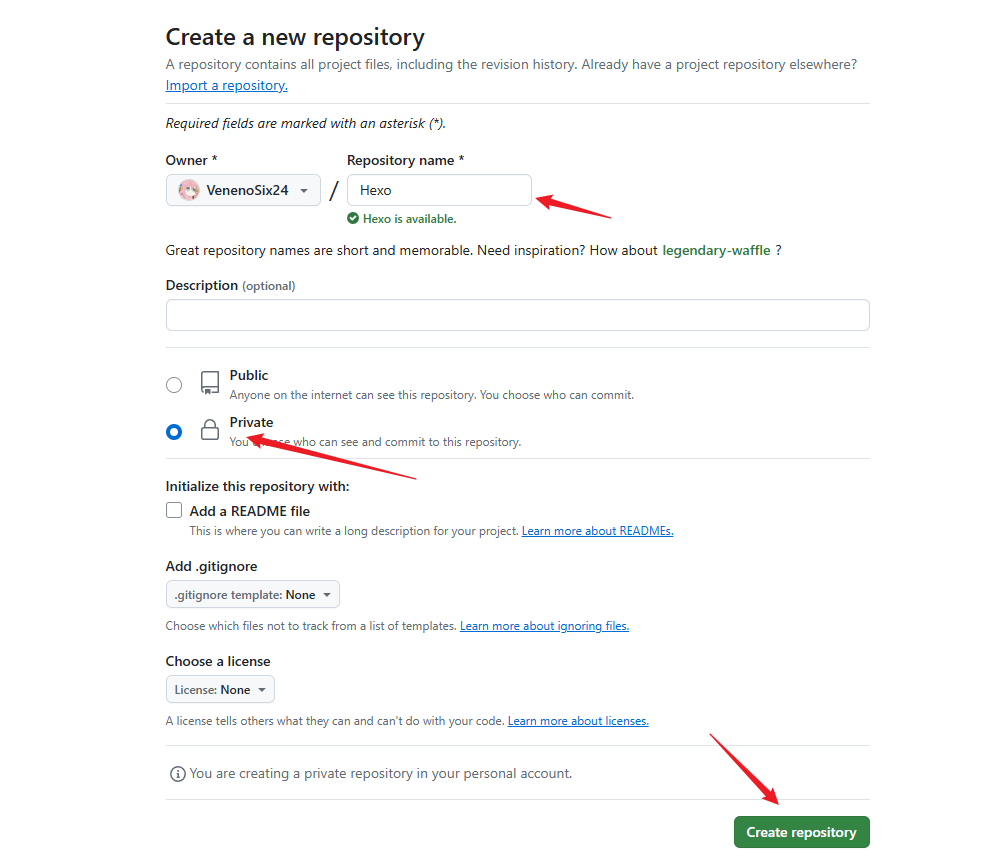Click the info icon beside private repository notice
Viewport: 997px width, 863px height.
click(x=178, y=773)
